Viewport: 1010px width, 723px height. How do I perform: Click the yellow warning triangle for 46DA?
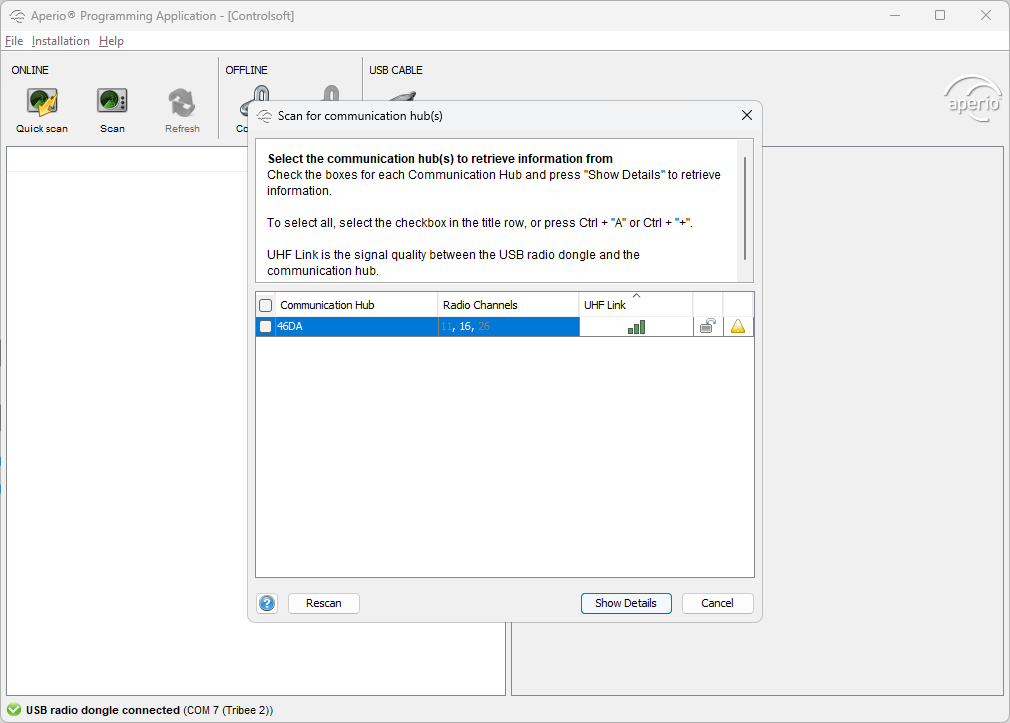point(738,326)
